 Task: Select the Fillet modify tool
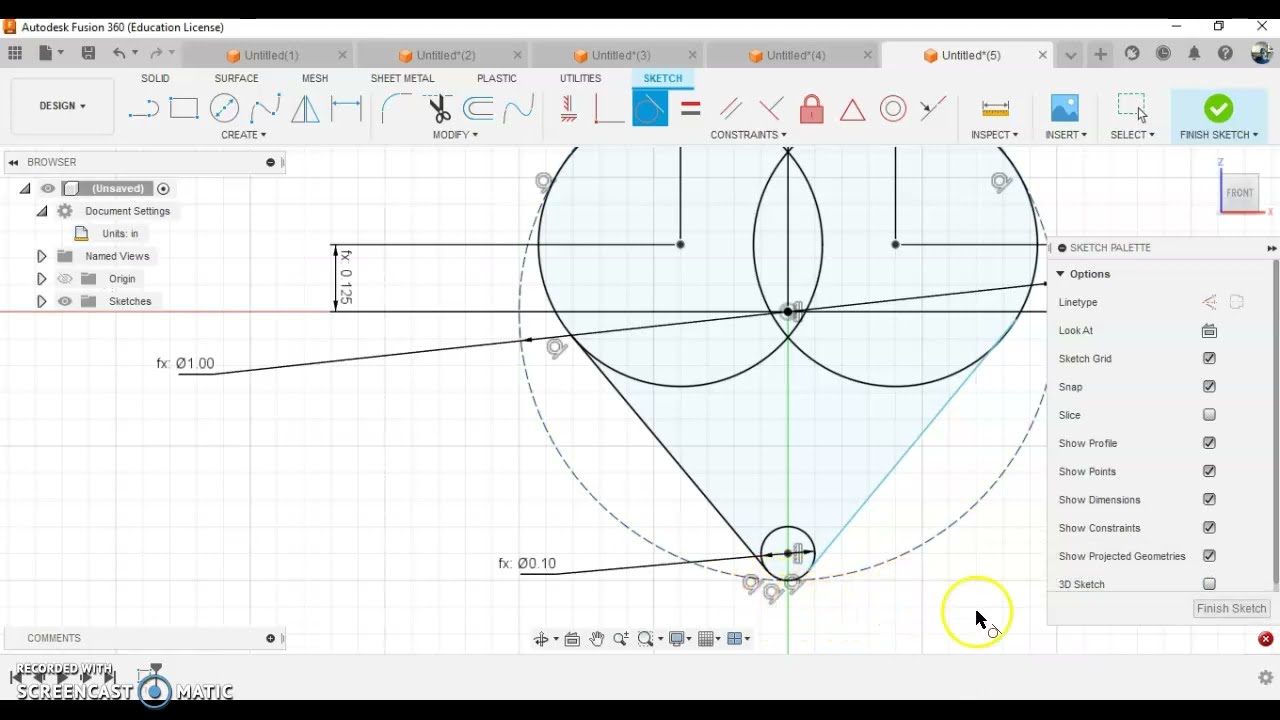point(396,108)
